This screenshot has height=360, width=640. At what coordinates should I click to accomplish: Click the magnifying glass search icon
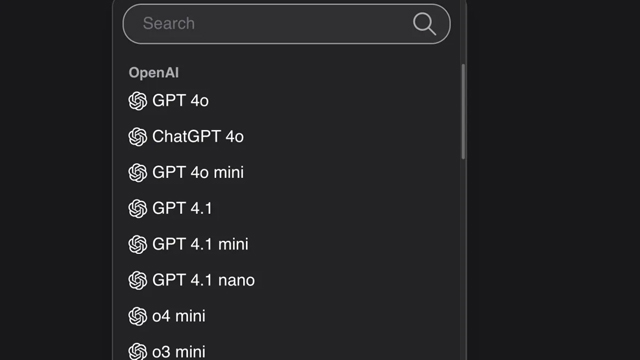coord(424,24)
